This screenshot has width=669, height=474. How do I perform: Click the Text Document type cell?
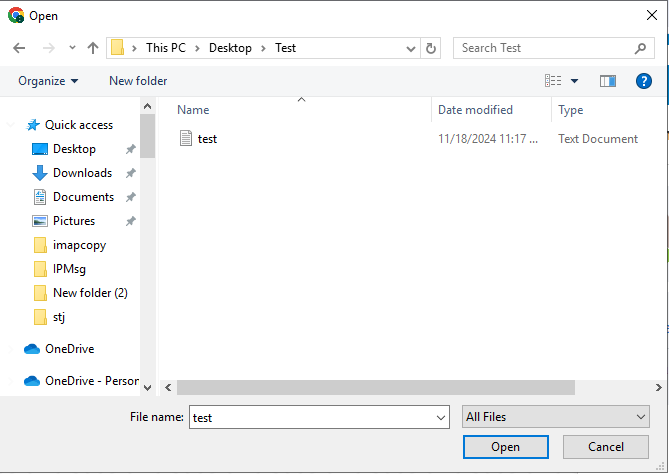pyautogui.click(x=598, y=139)
